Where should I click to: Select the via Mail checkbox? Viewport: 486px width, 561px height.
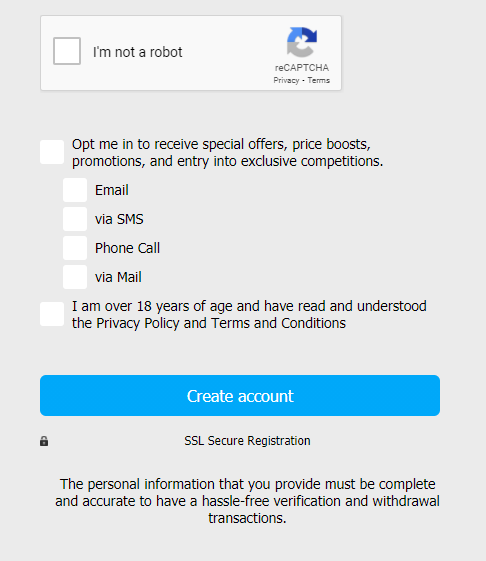click(x=75, y=277)
